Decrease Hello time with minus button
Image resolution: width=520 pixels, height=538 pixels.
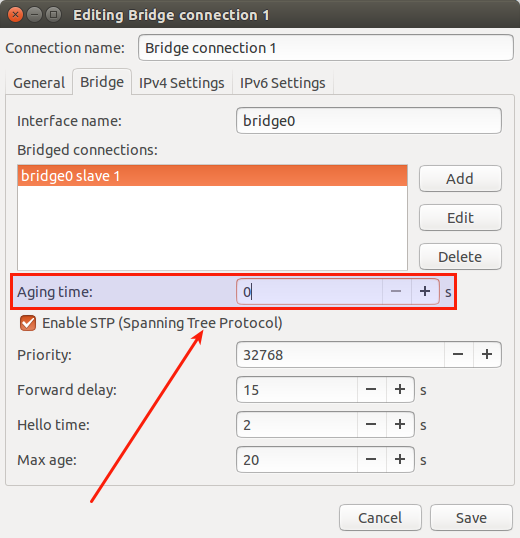click(371, 424)
